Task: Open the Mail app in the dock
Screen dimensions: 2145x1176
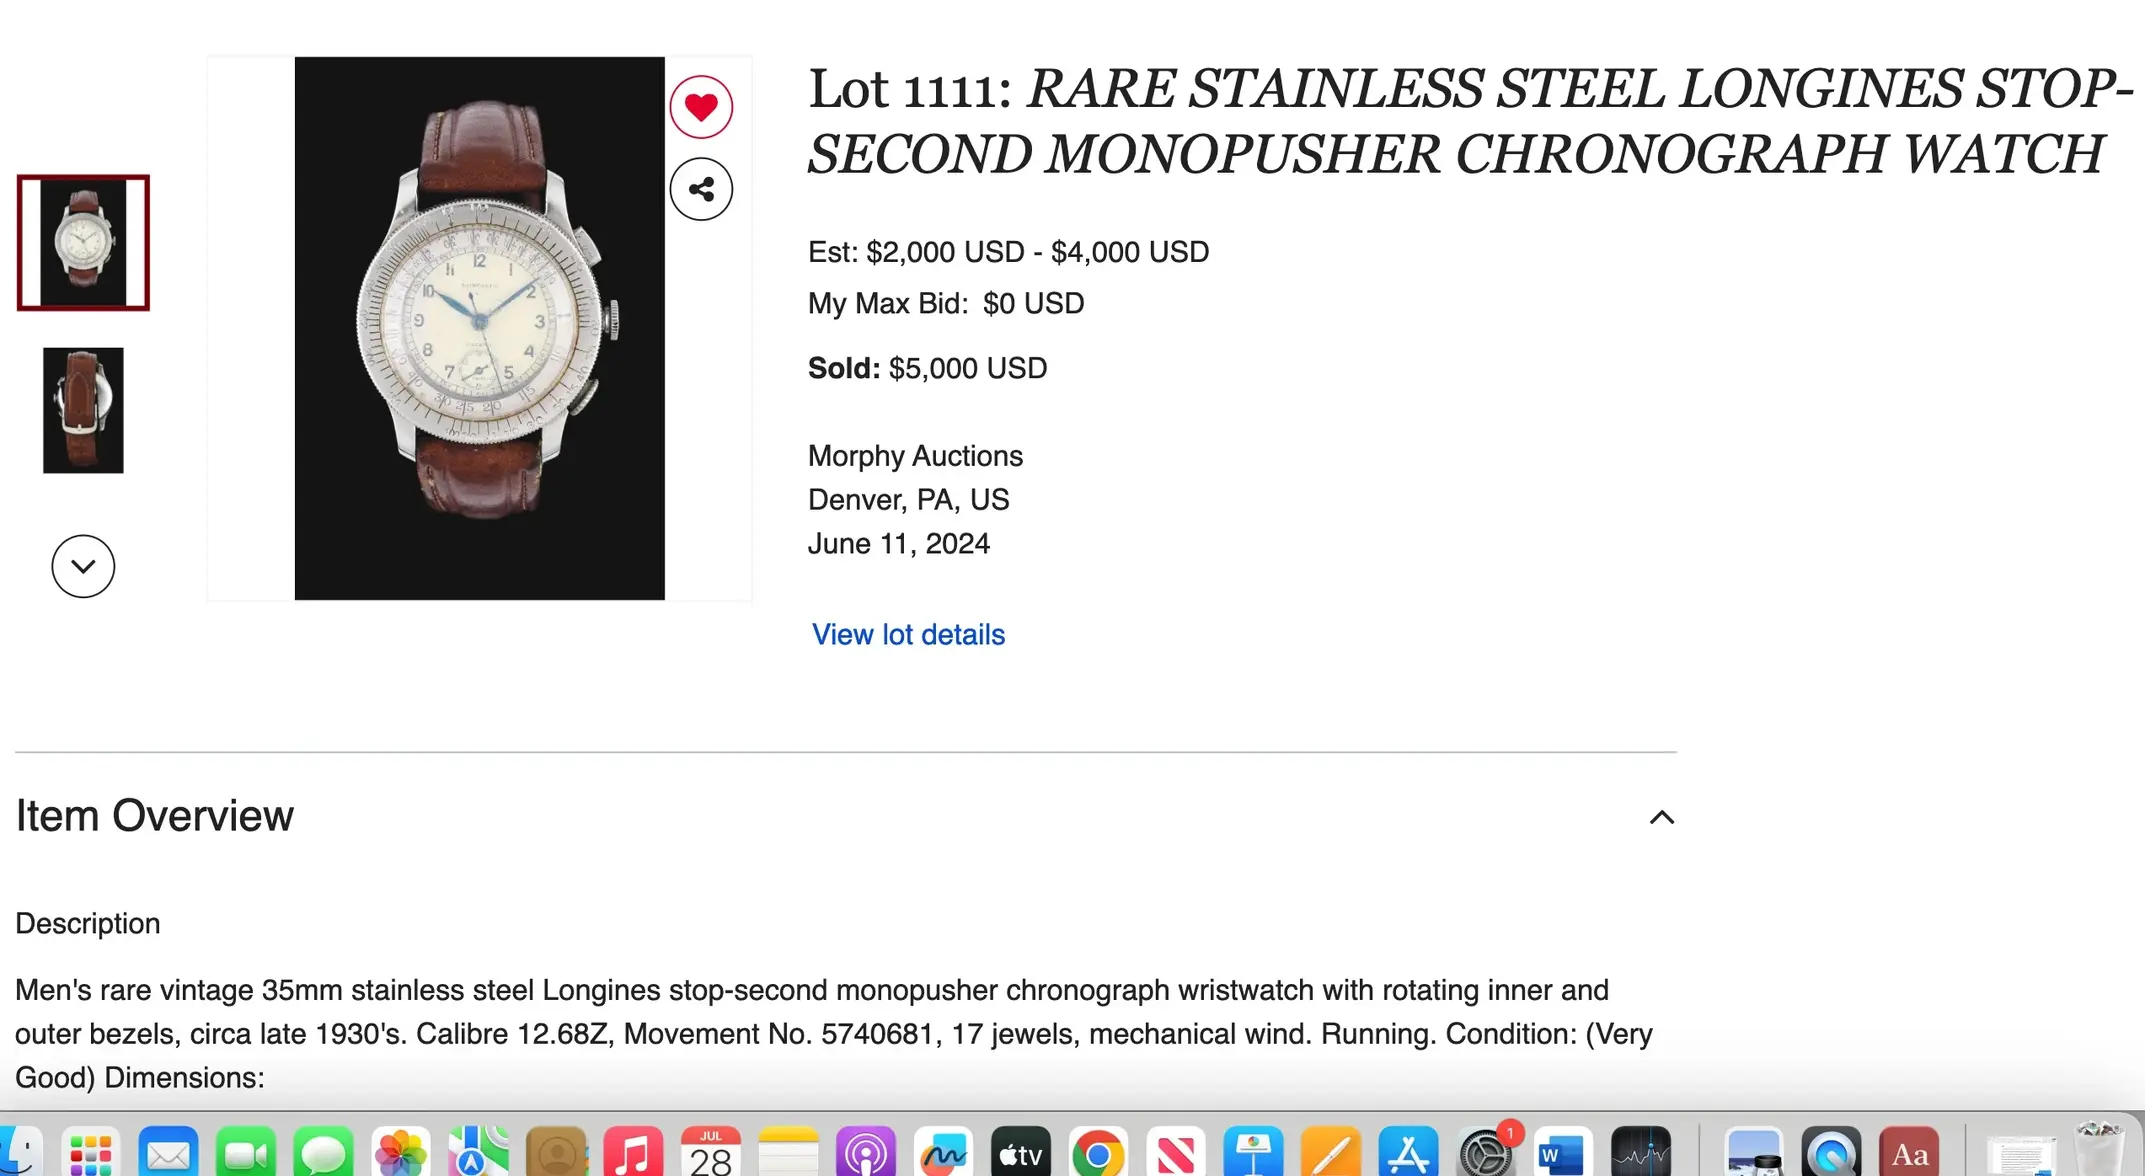Action: coord(168,1155)
